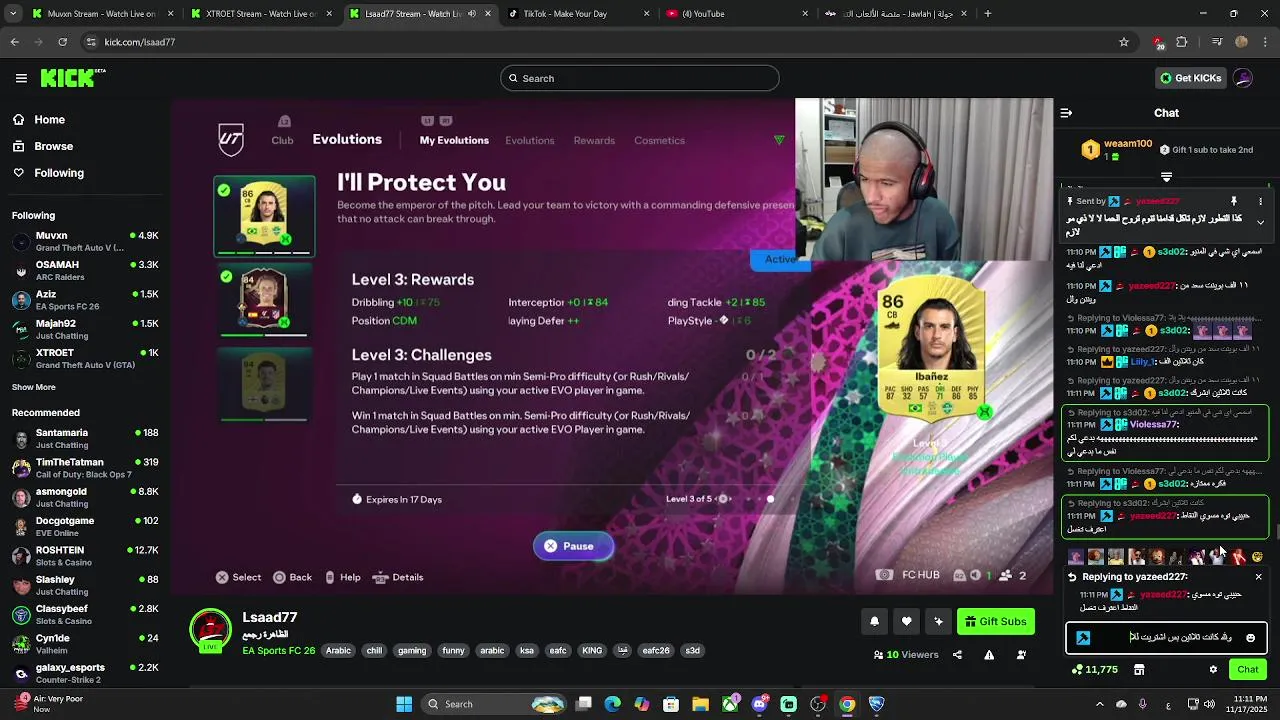Screen dimensions: 1280x720
Task: Click the sparkle subscribe icon
Action: (938, 621)
